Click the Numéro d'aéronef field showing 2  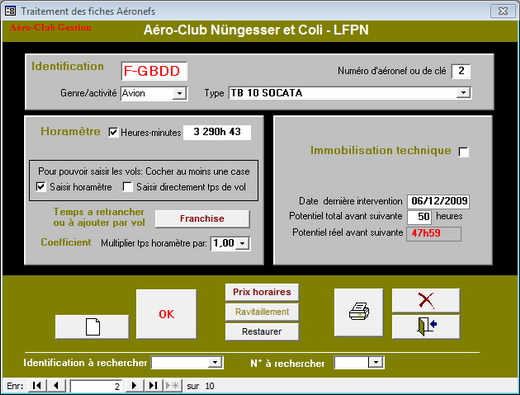point(461,71)
